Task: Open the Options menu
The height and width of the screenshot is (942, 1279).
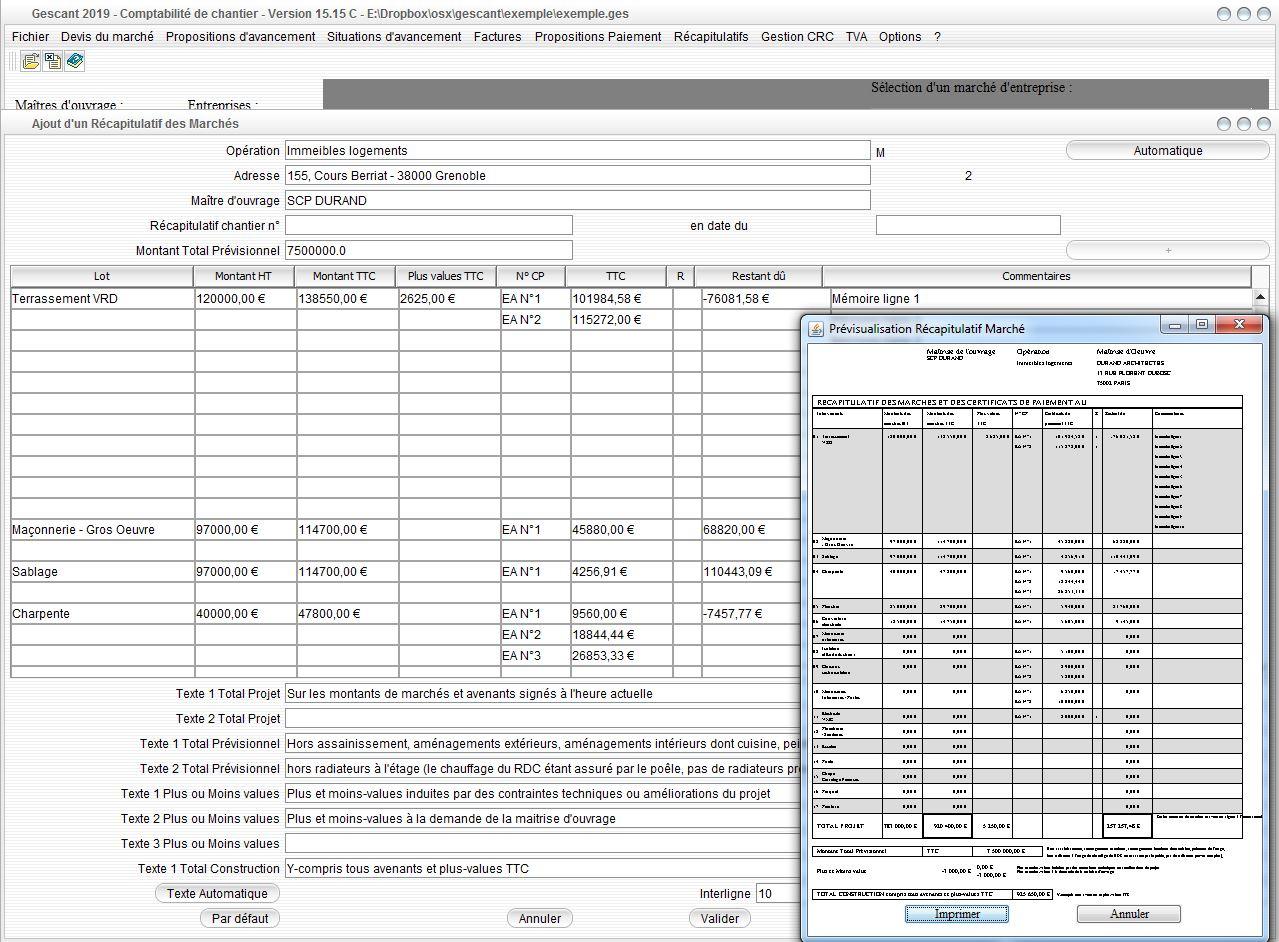Action: 900,36
